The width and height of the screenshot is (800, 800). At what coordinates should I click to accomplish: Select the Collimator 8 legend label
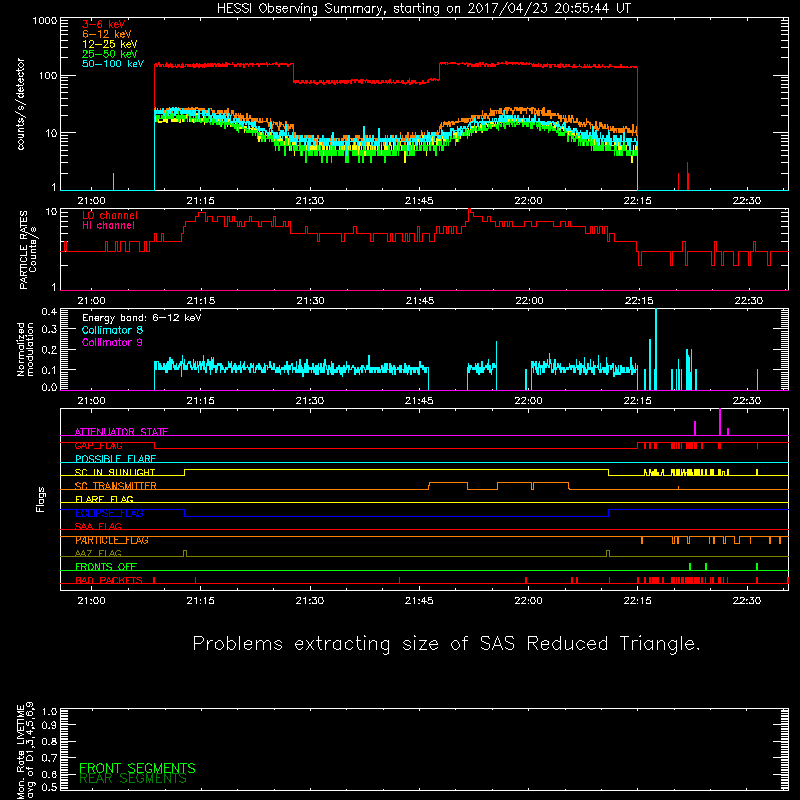pos(112,330)
